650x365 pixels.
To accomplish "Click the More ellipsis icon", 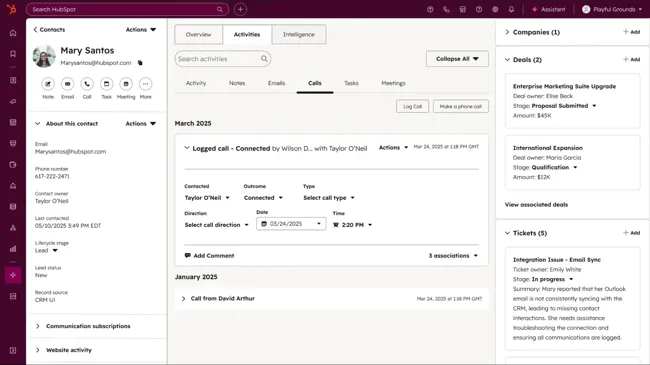I will coord(146,84).
